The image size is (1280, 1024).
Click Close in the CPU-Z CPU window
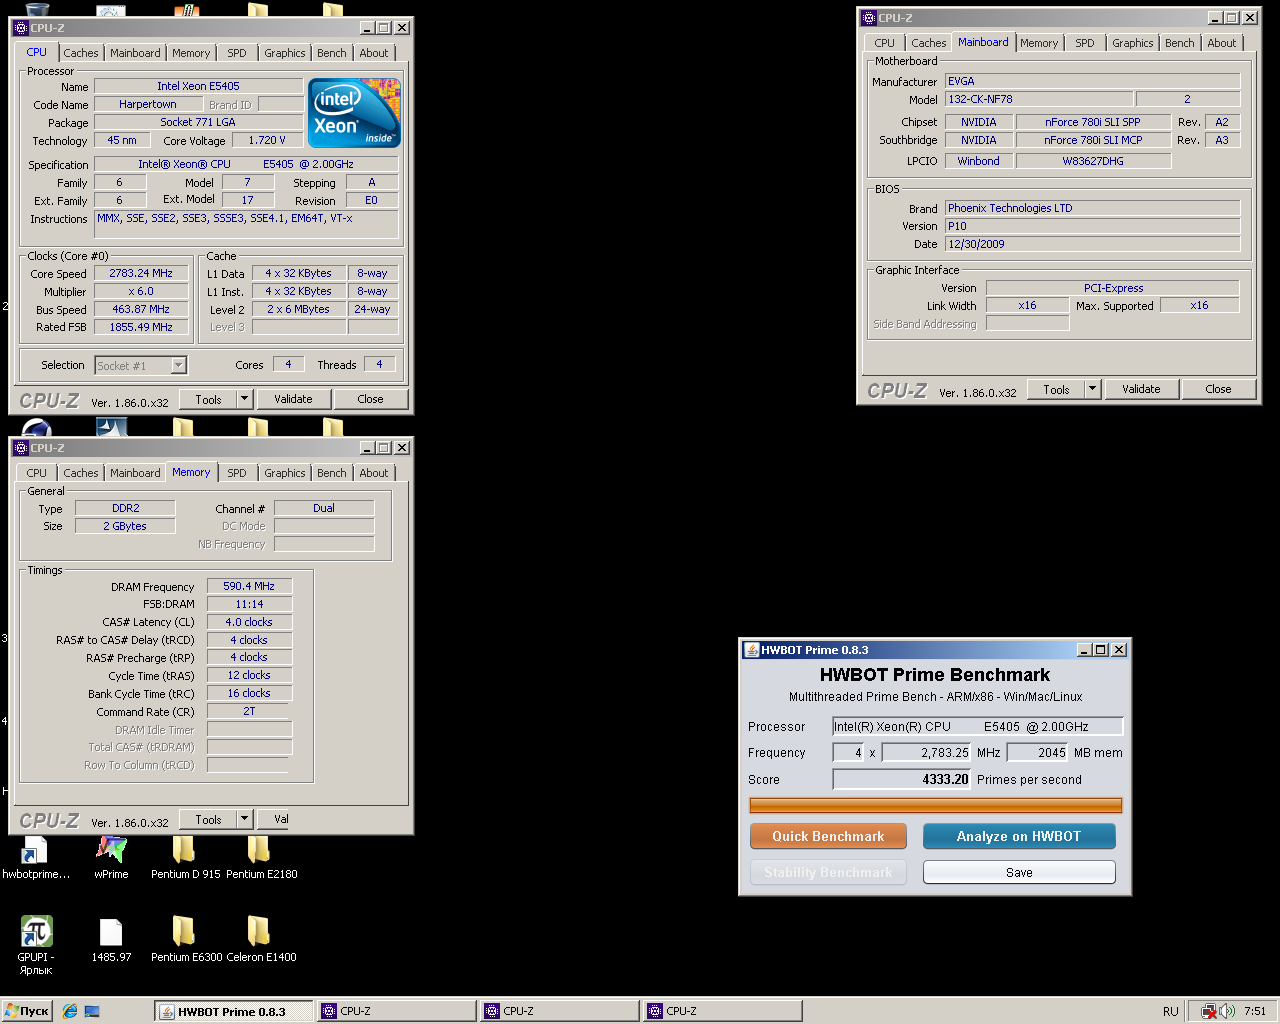pos(370,399)
